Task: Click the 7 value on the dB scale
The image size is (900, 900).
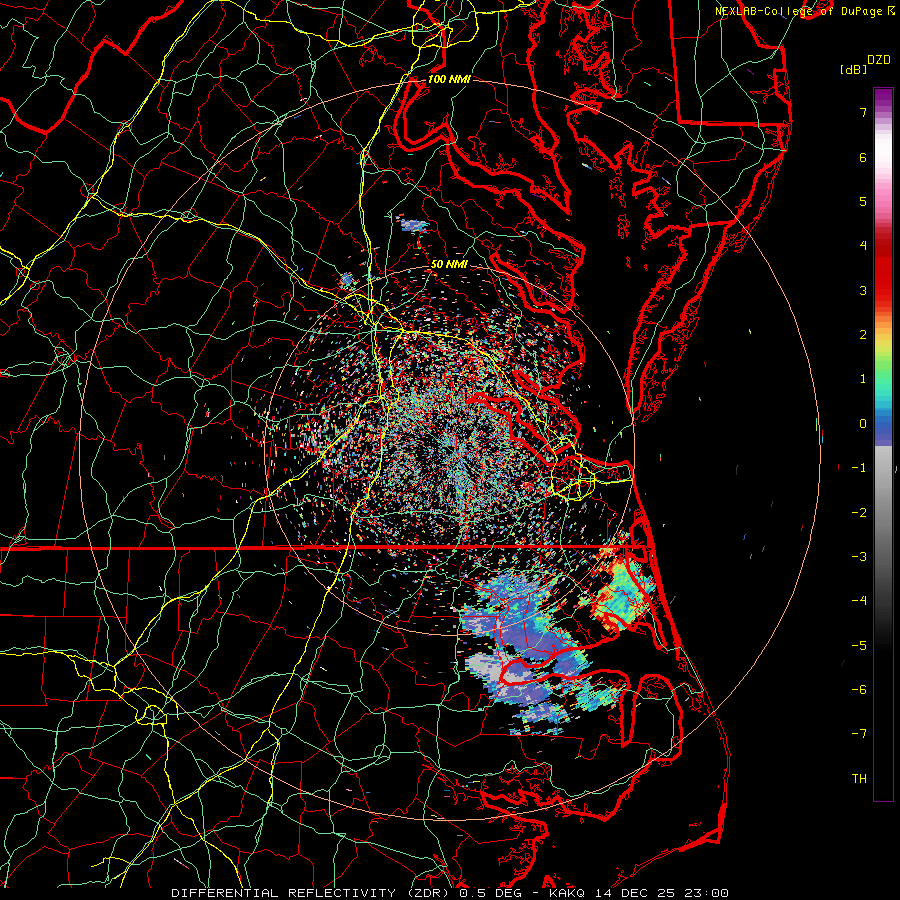Action: click(x=863, y=112)
